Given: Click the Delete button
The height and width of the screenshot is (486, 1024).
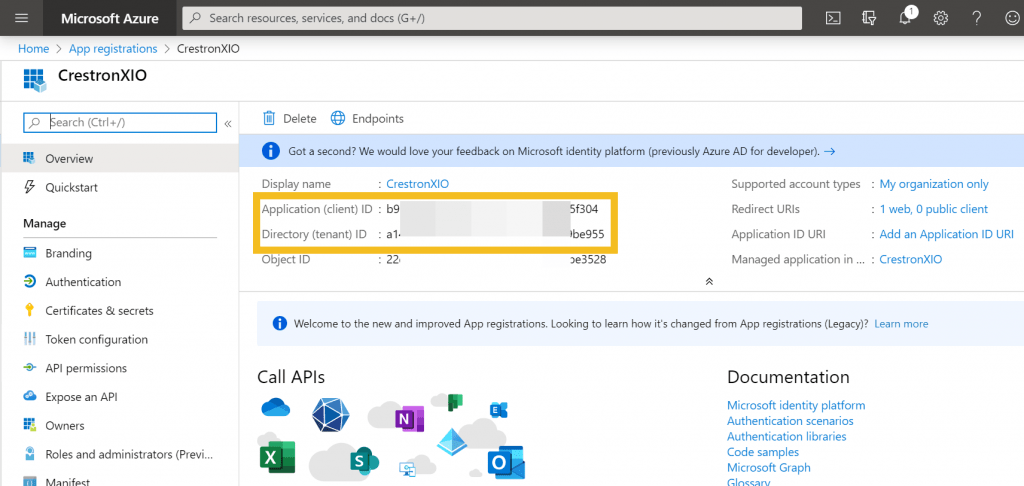Looking at the screenshot, I should point(289,118).
